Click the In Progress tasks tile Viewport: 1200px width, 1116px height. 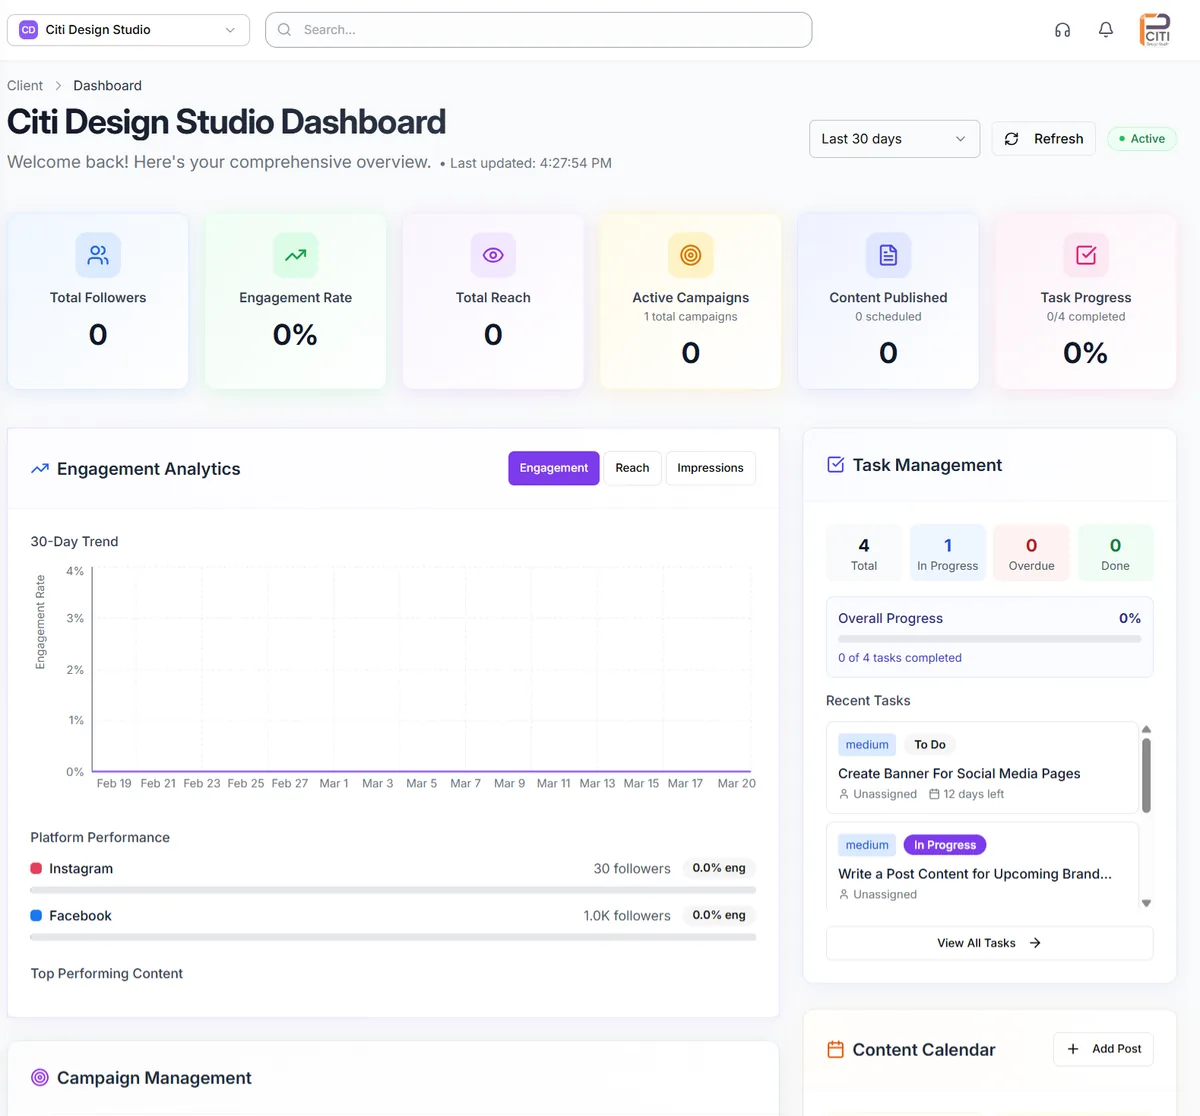click(x=948, y=553)
